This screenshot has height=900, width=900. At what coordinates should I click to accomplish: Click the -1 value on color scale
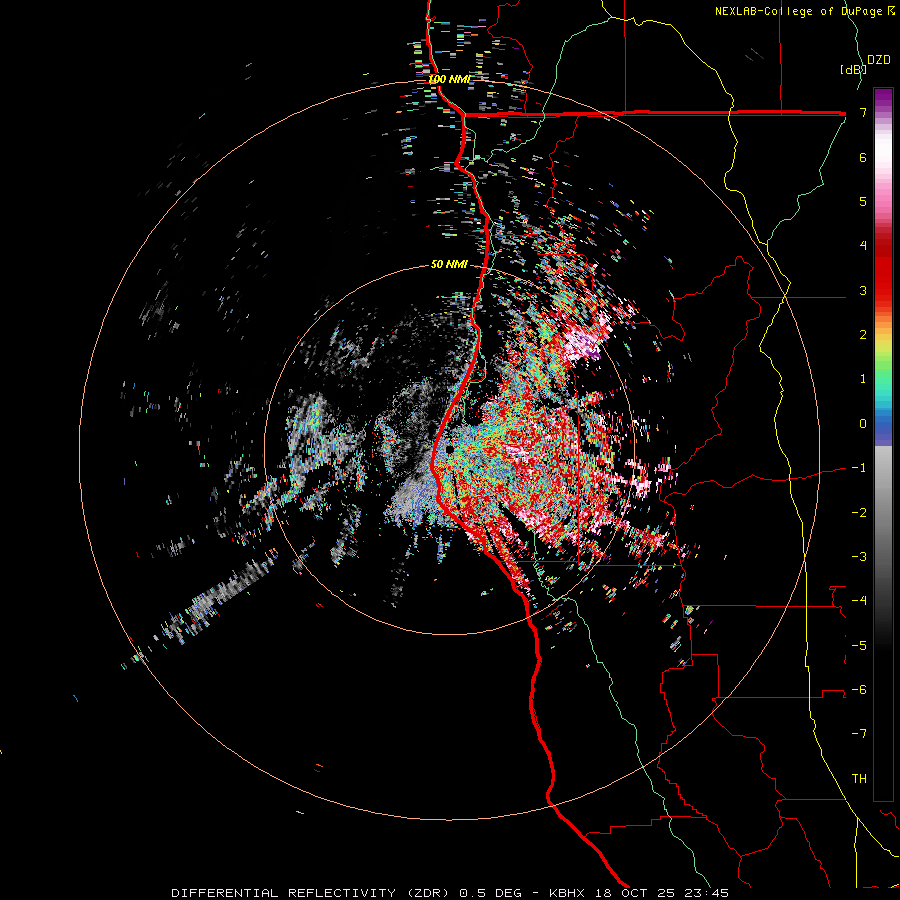[859, 468]
